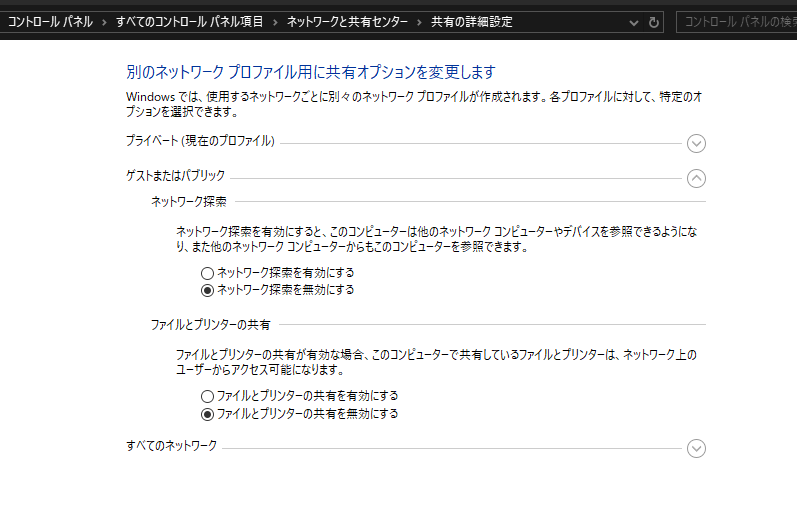Collapse the ゲストまたはパブリック section
The width and height of the screenshot is (797, 525).
tap(696, 178)
